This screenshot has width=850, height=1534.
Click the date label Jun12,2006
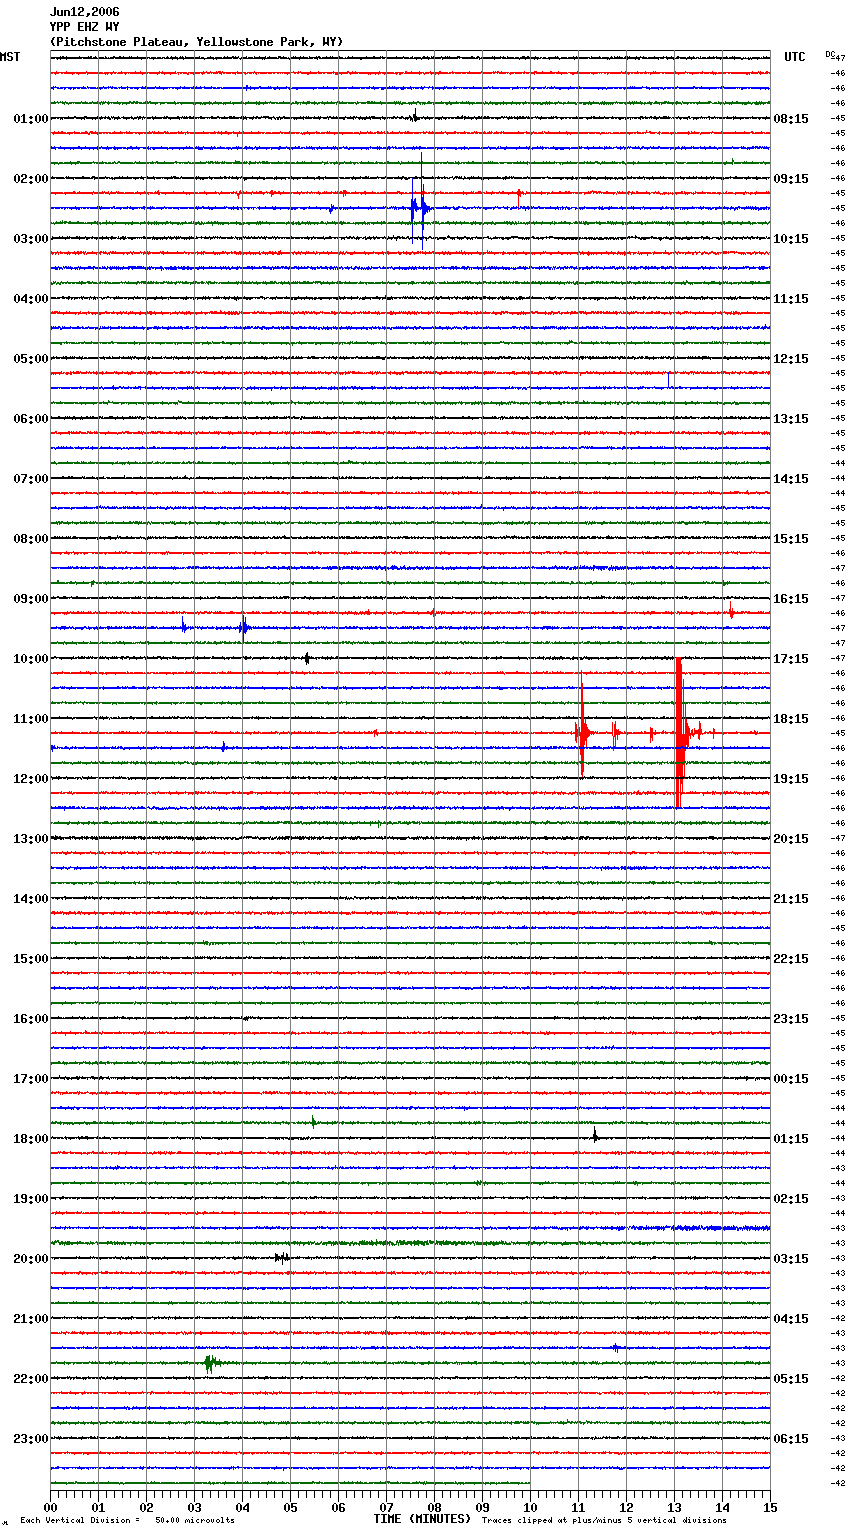84,12
